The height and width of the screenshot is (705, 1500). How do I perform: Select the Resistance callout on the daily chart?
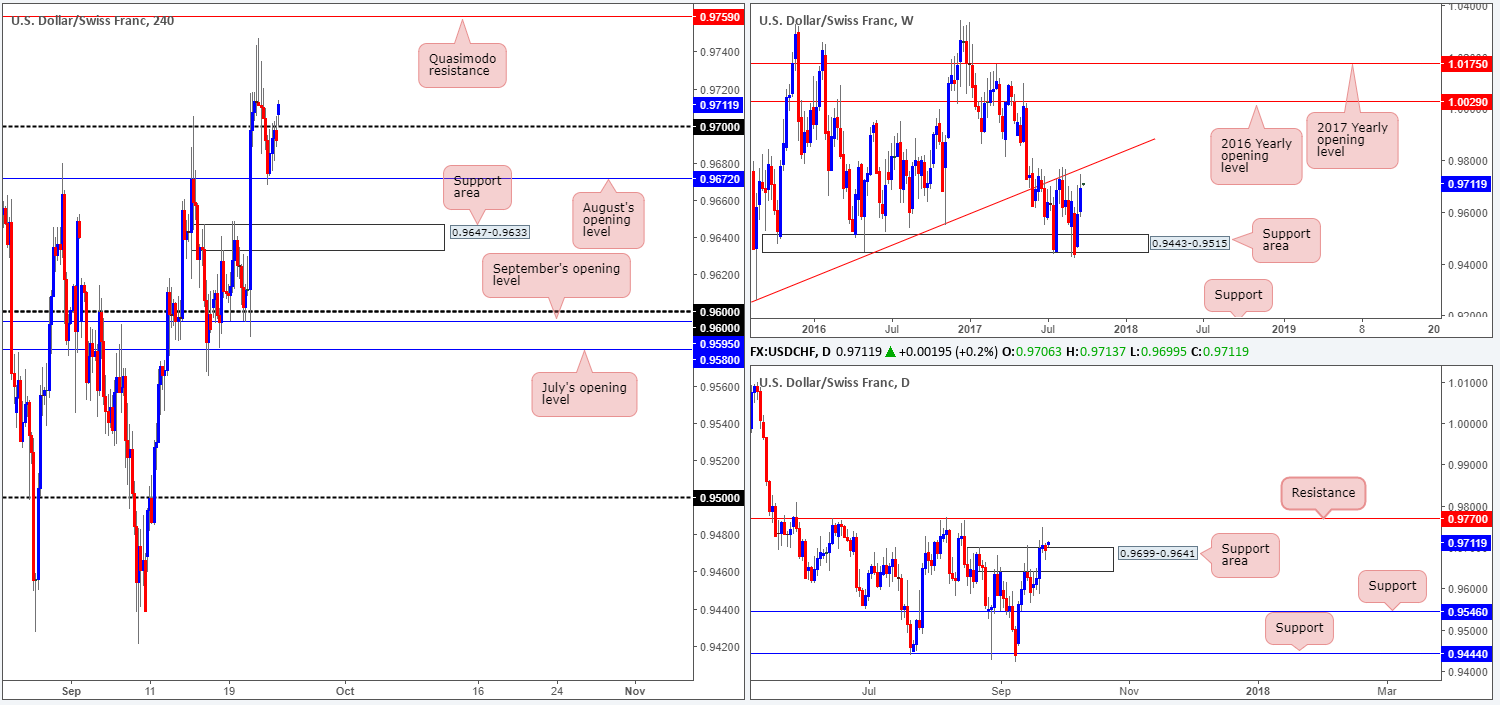click(1323, 492)
